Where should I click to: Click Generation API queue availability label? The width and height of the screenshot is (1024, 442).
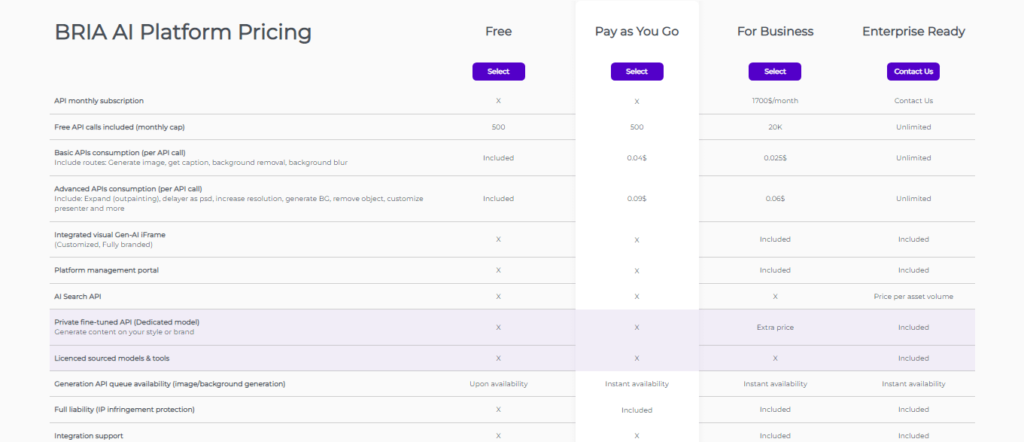[x=170, y=384]
